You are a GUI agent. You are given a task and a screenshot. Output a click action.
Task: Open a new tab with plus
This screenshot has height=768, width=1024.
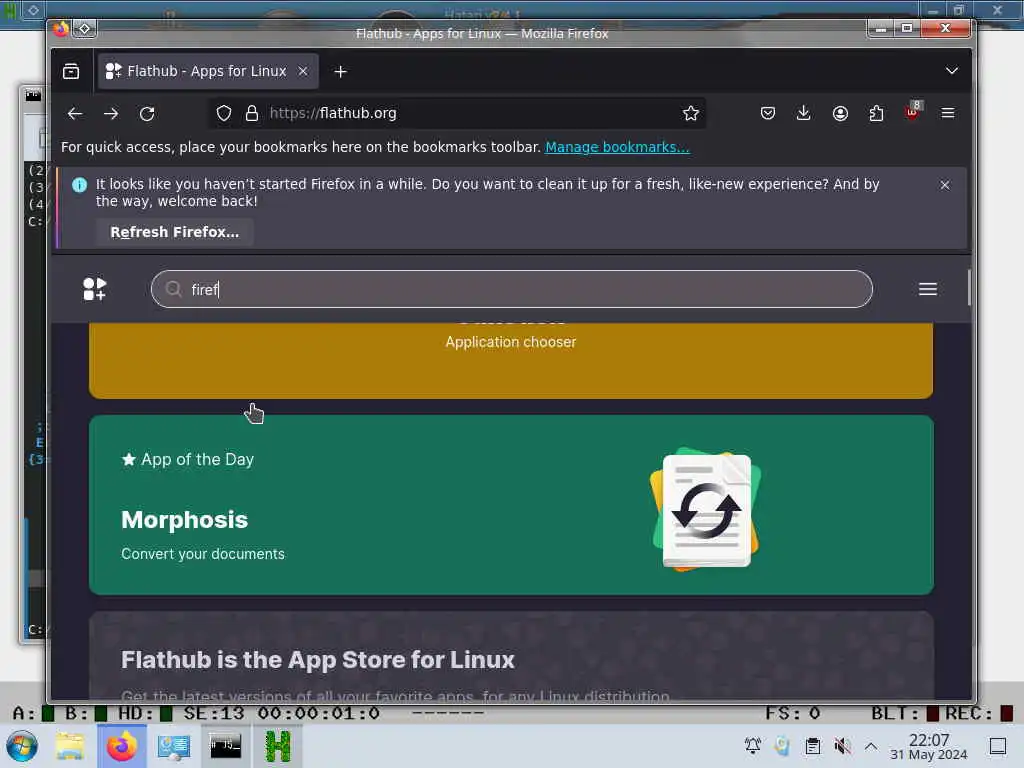[x=340, y=71]
